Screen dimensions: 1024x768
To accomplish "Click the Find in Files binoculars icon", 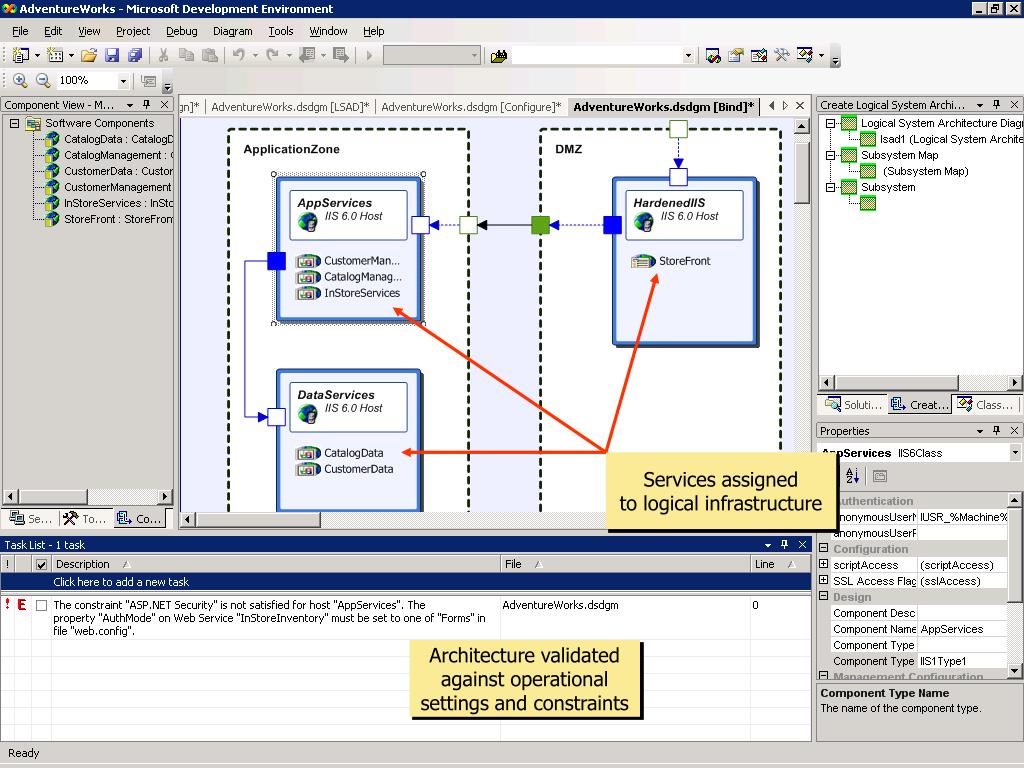I will coord(499,56).
